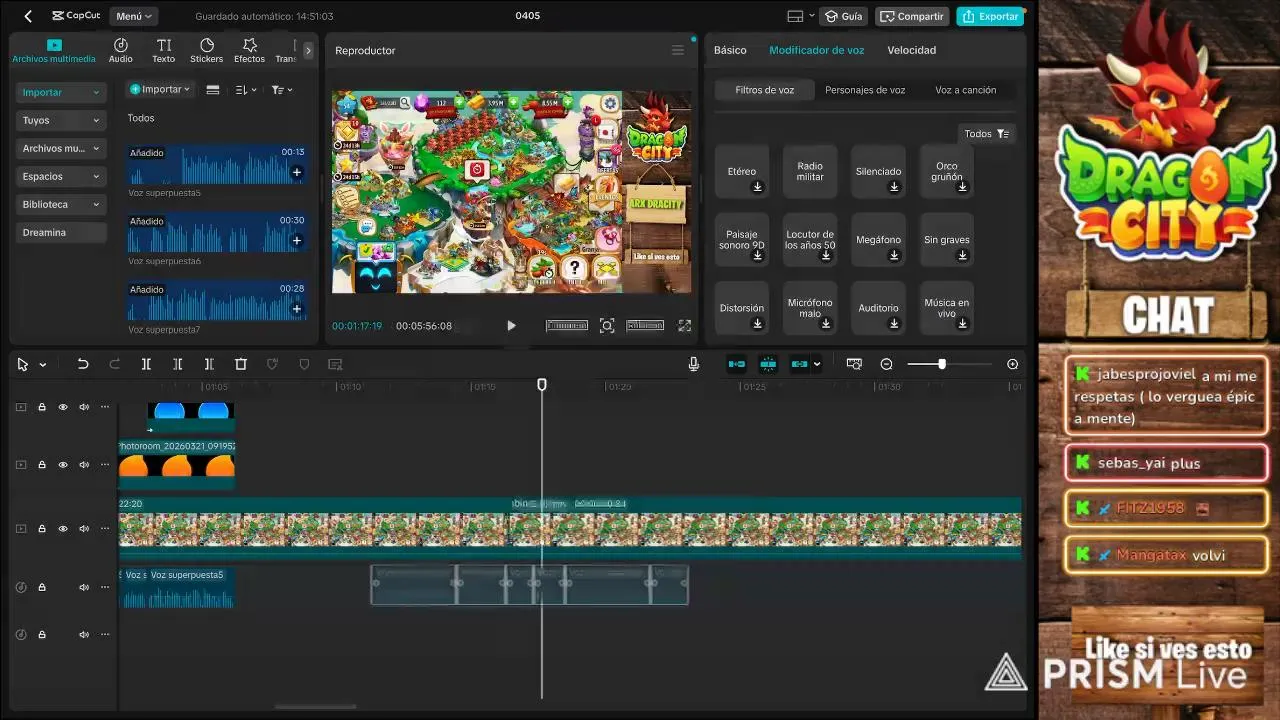Open the Personajes de voz tab
1280x720 pixels.
[x=865, y=90]
